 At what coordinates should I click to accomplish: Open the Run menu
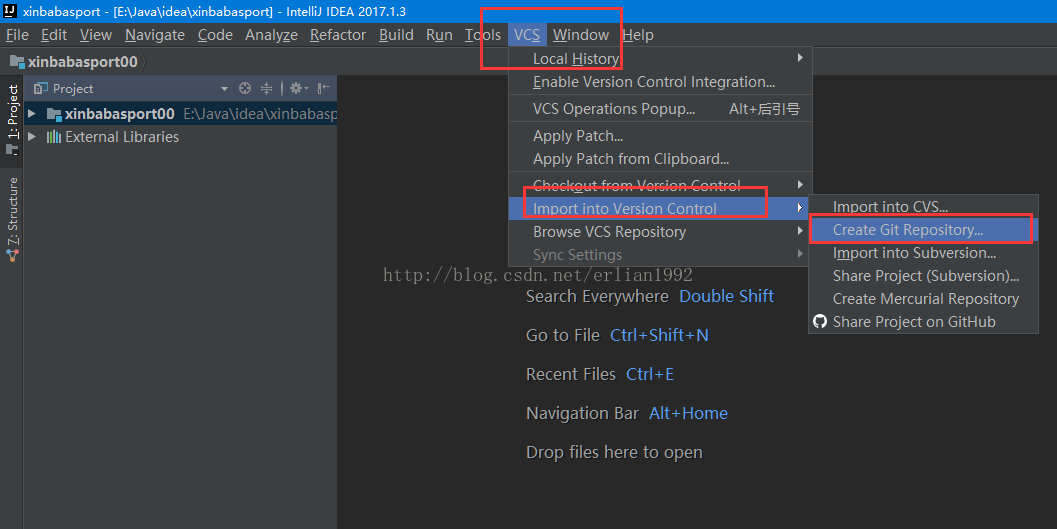[x=440, y=35]
